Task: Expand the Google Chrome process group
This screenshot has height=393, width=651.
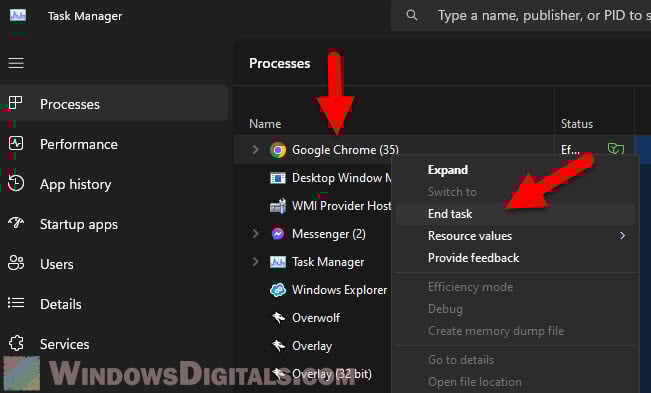Action: (255, 150)
